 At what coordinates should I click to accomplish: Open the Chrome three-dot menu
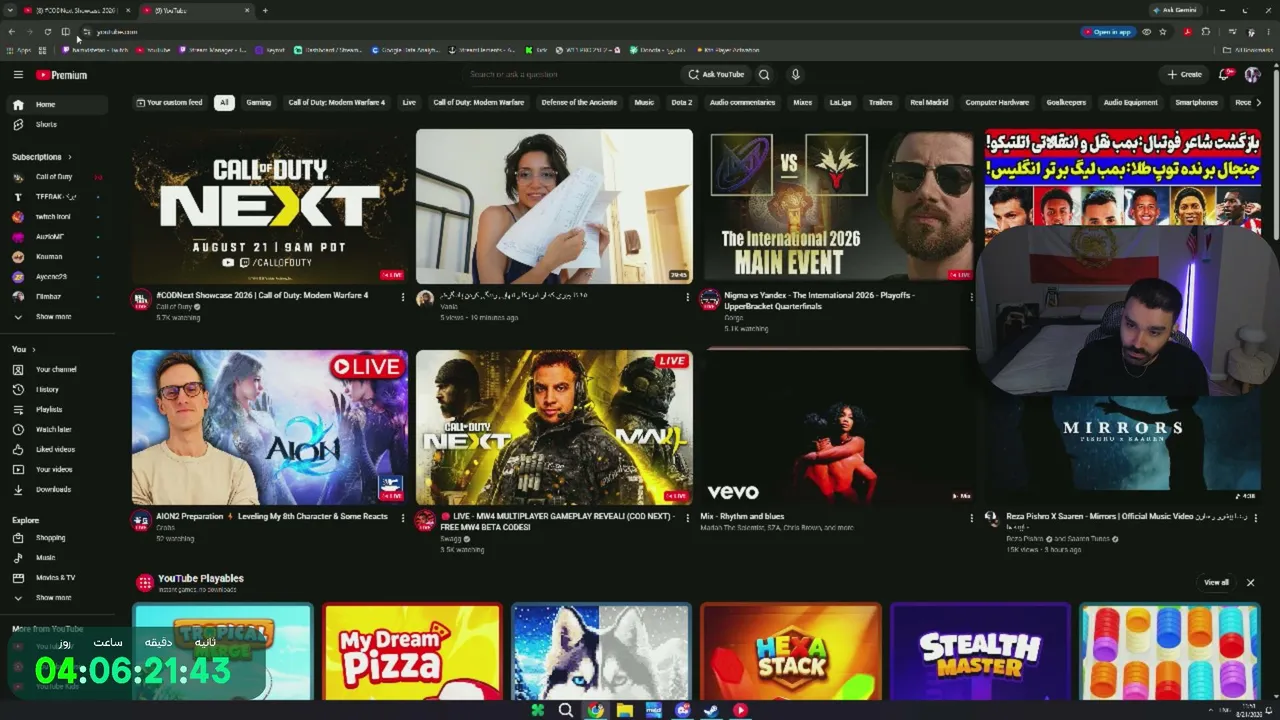1268,32
